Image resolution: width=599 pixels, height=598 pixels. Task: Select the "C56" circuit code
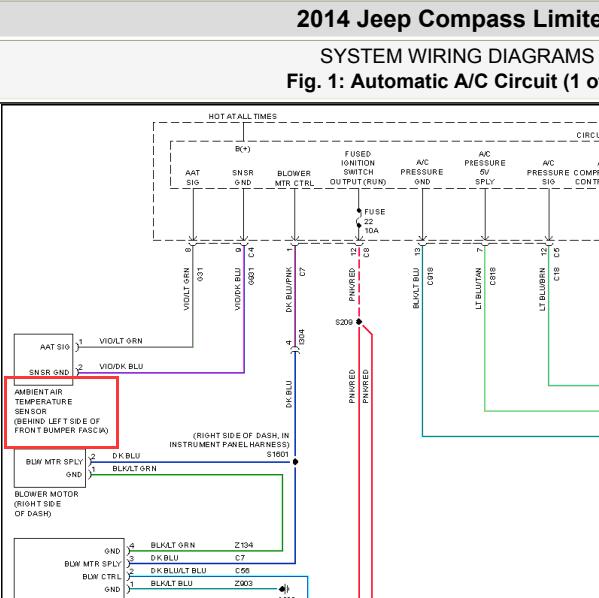coord(242,570)
